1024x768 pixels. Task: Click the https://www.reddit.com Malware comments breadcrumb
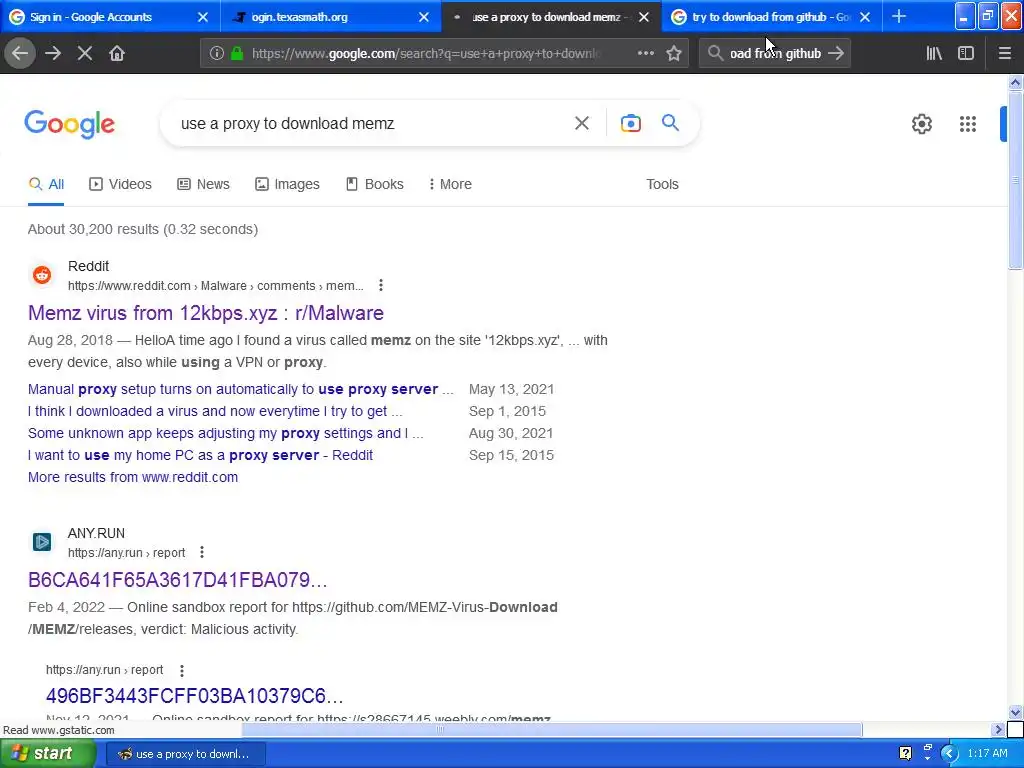[x=216, y=286]
